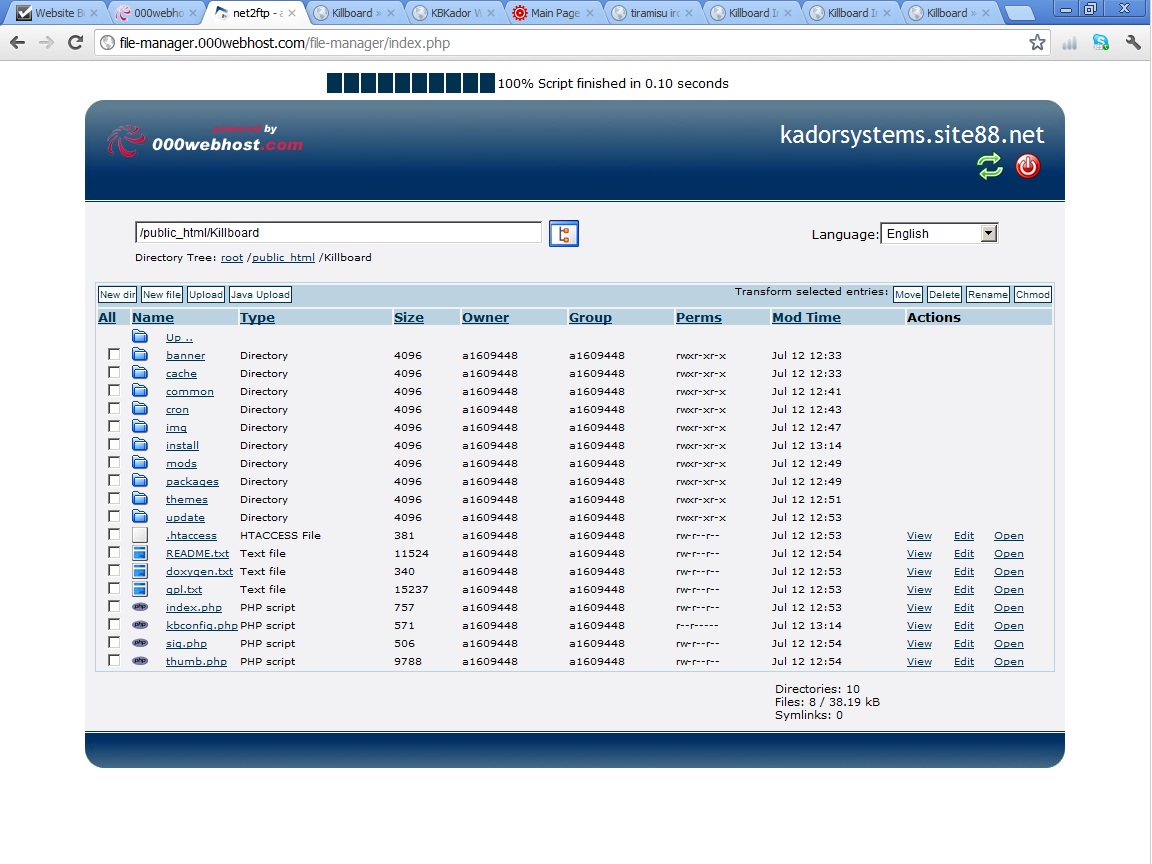Check the install directory checkbox
This screenshot has width=1152, height=864.
pyautogui.click(x=114, y=444)
